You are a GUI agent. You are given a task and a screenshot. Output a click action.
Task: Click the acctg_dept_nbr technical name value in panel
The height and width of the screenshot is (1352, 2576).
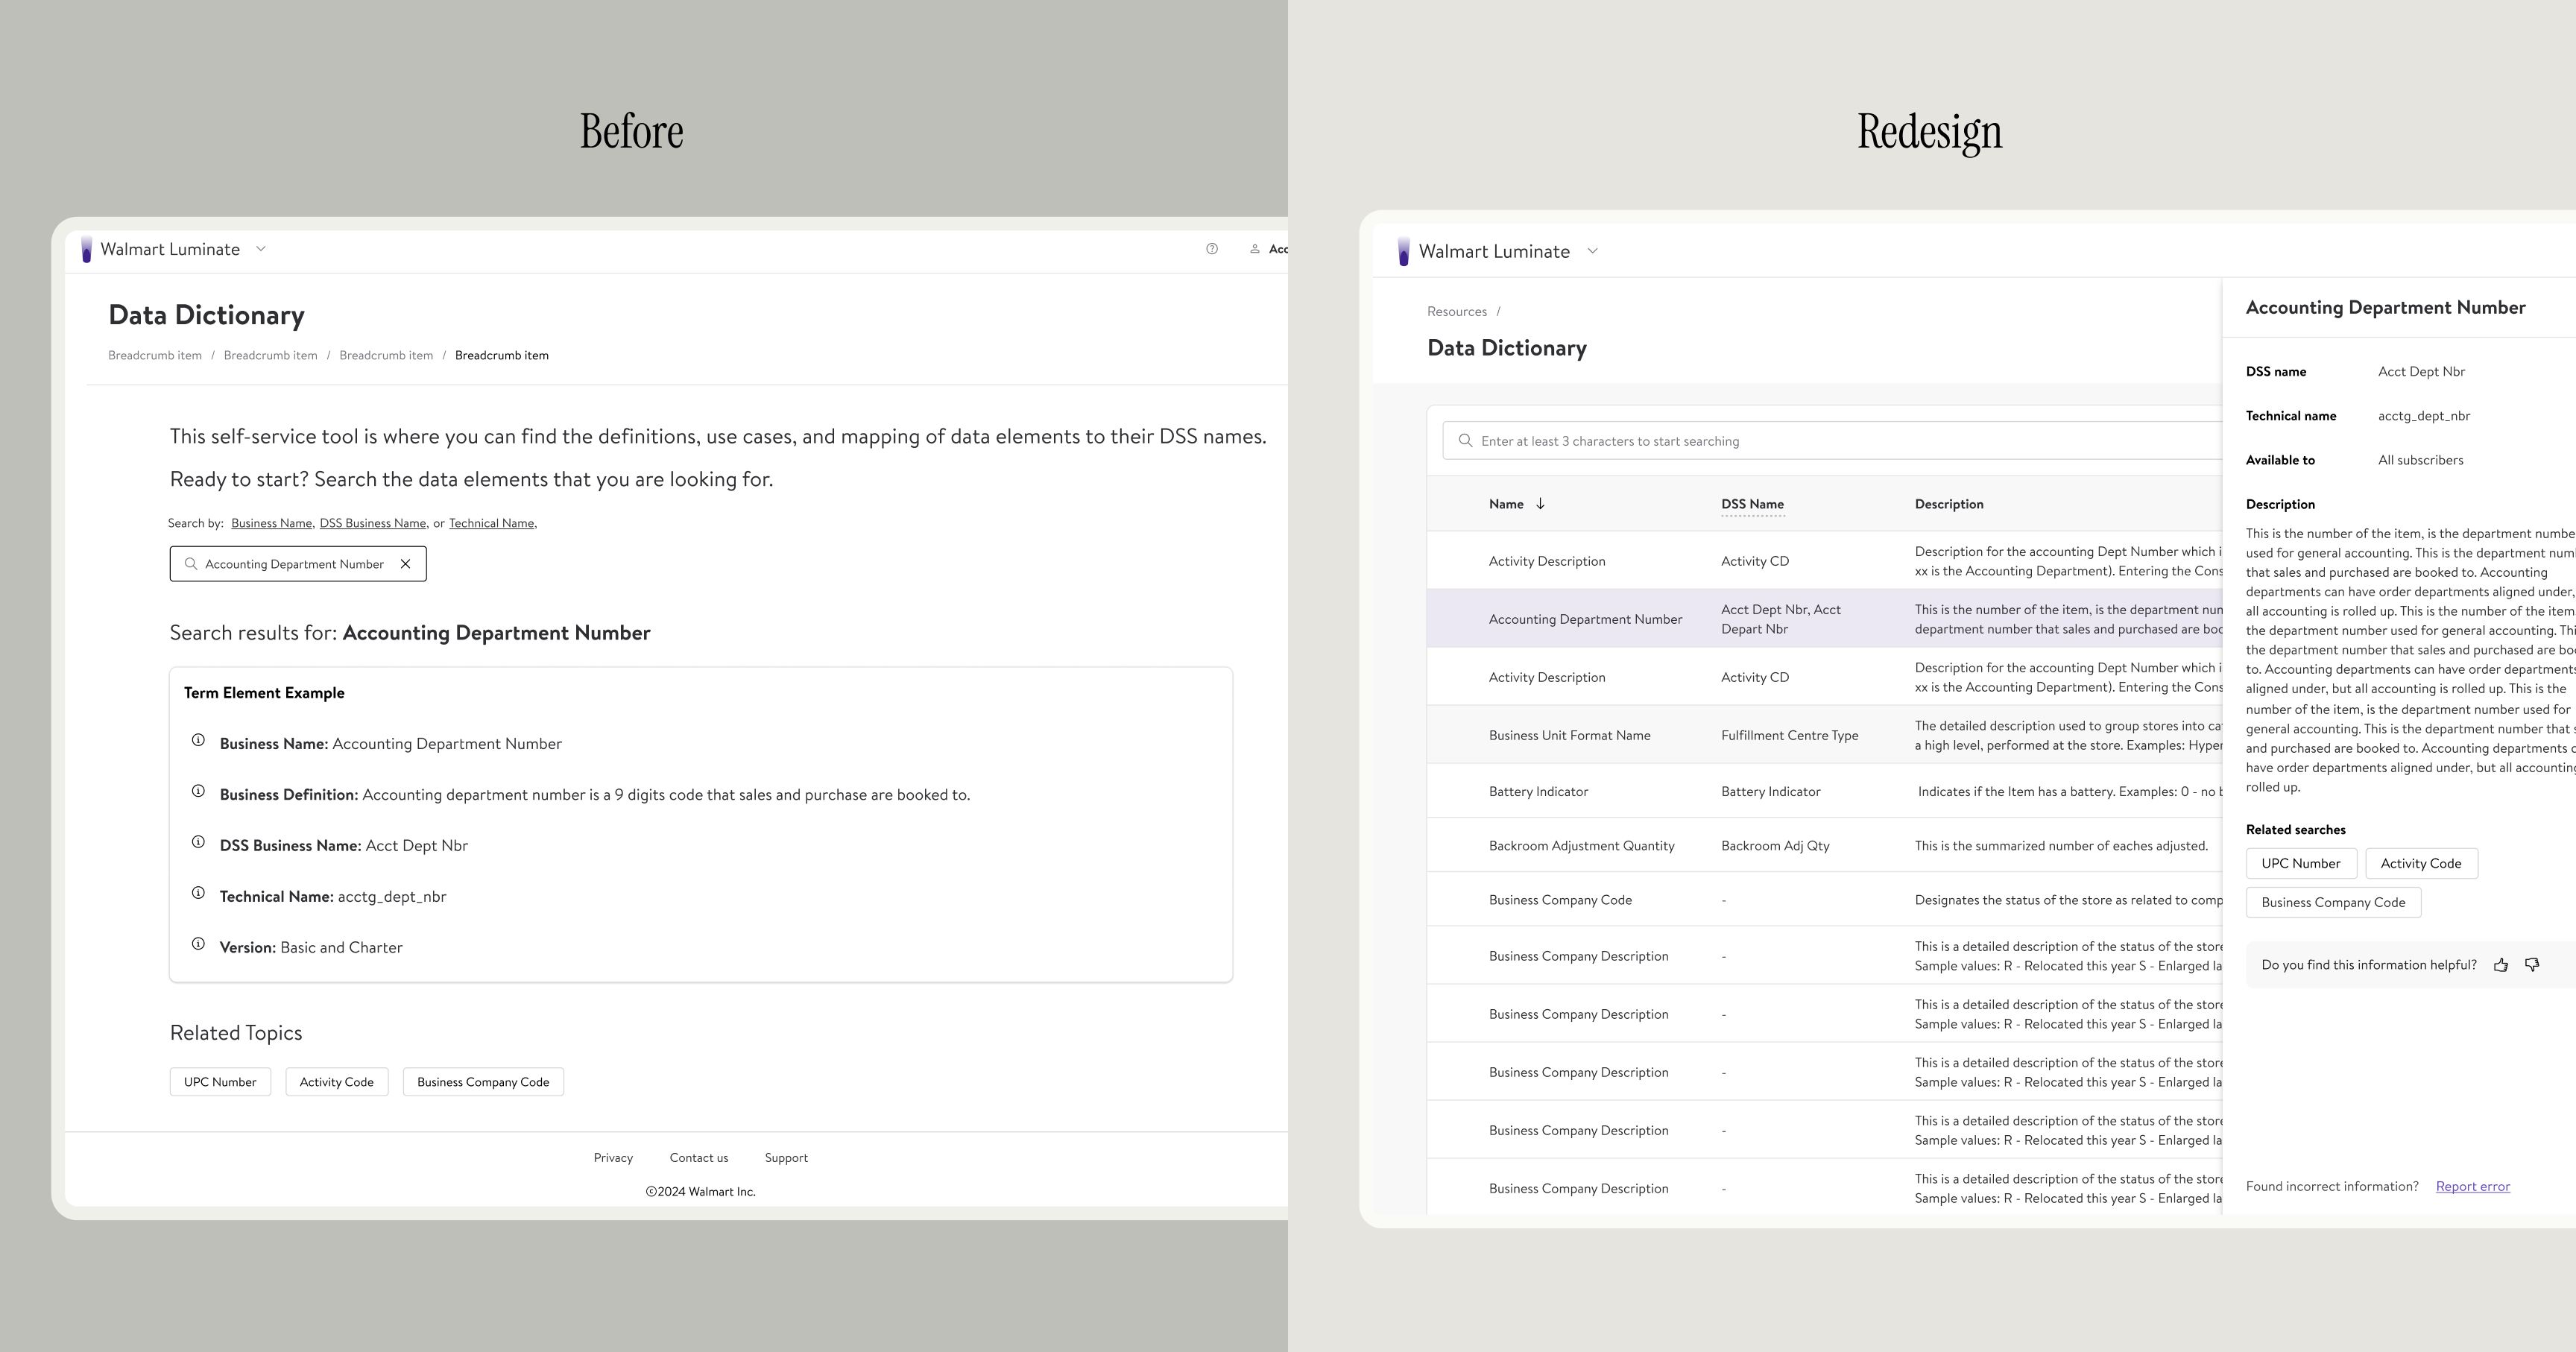point(2424,416)
